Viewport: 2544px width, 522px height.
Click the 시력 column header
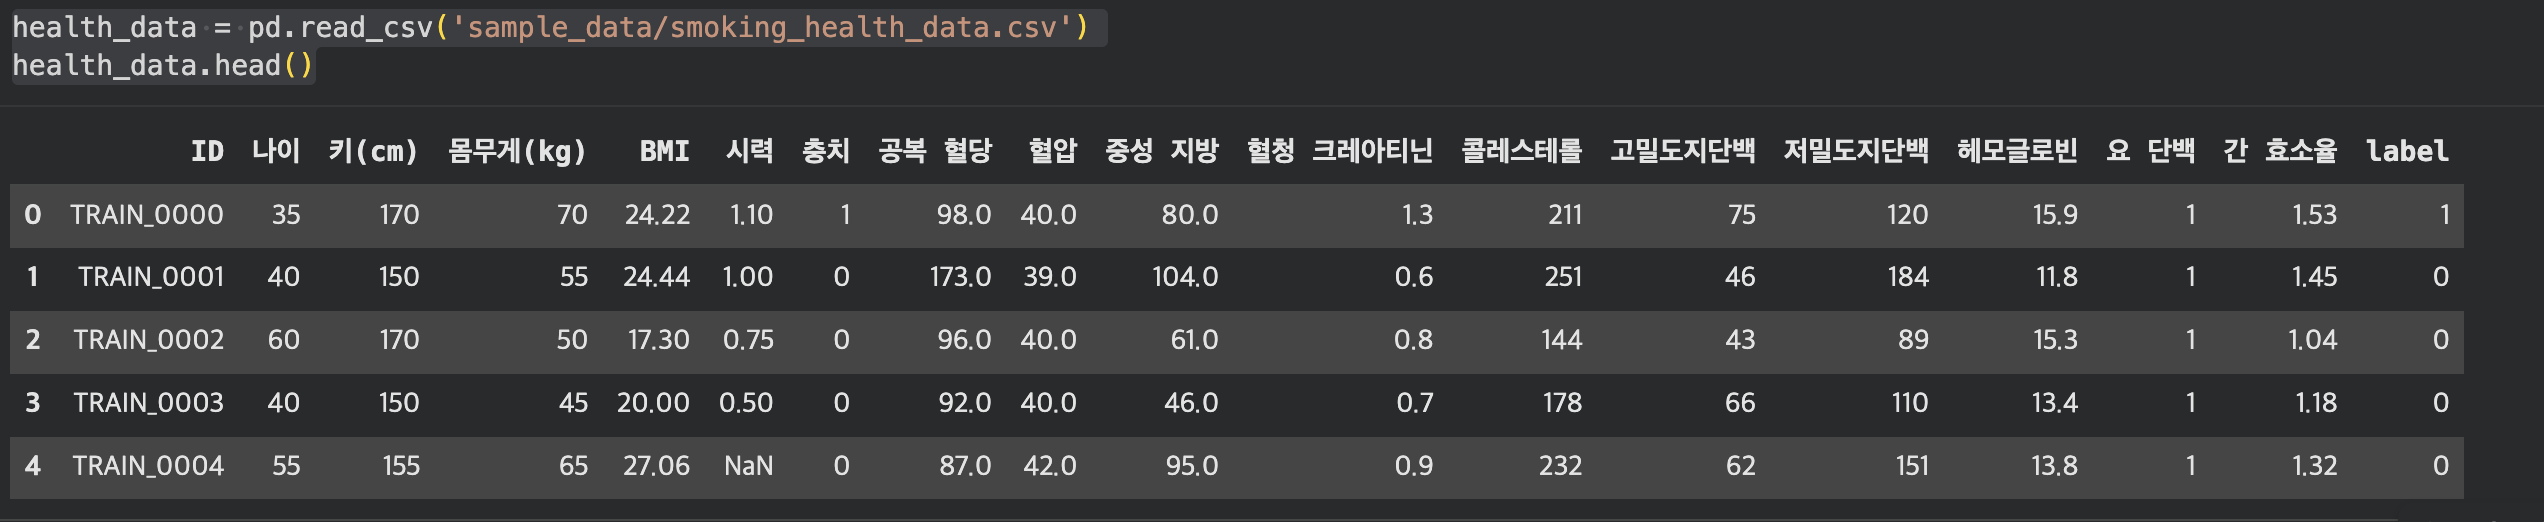[750, 151]
